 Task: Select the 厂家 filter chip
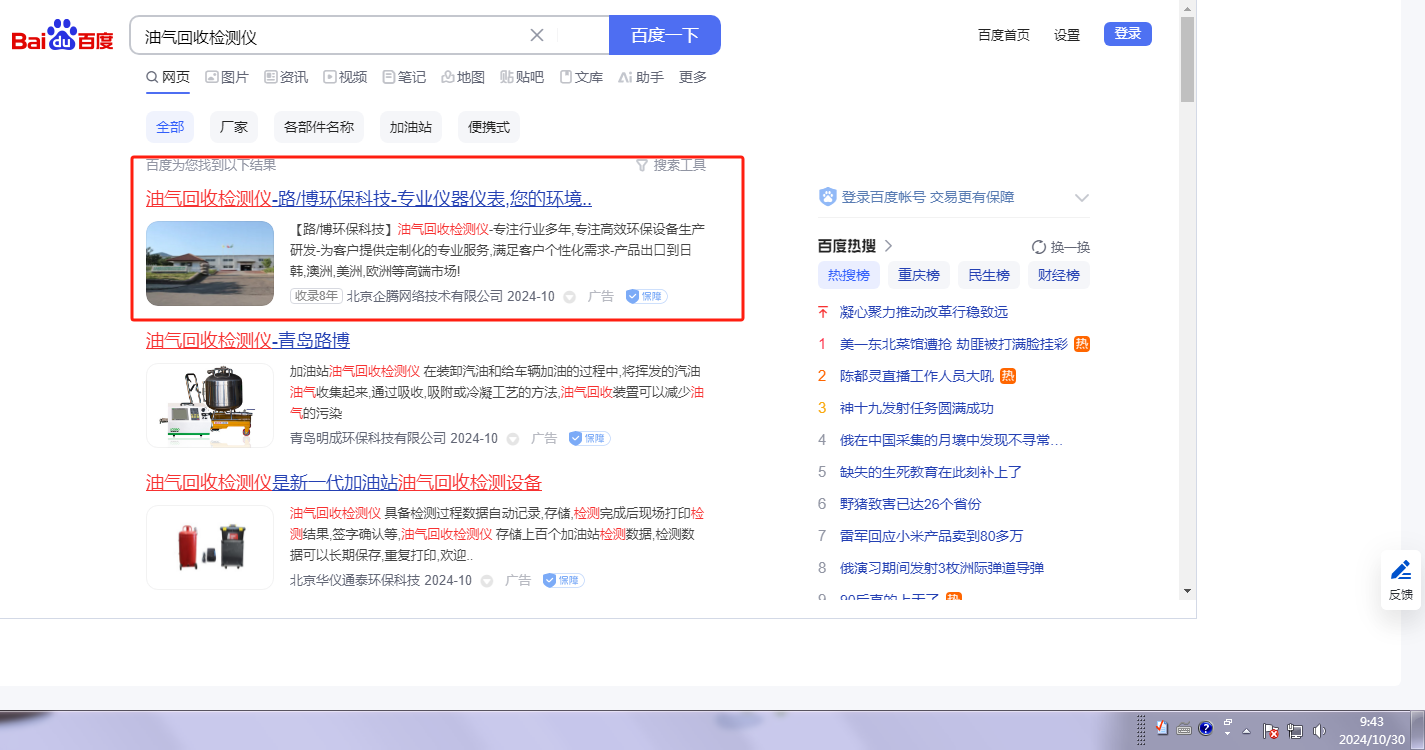pos(234,127)
